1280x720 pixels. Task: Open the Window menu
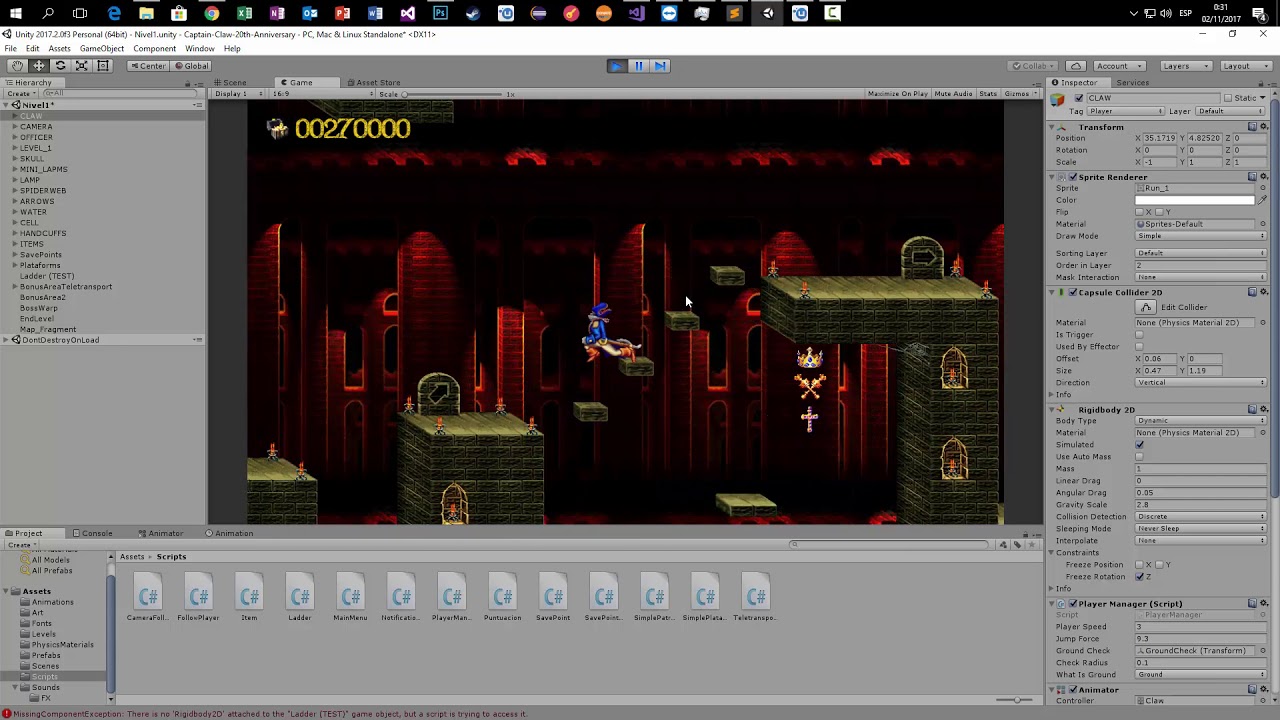199,48
